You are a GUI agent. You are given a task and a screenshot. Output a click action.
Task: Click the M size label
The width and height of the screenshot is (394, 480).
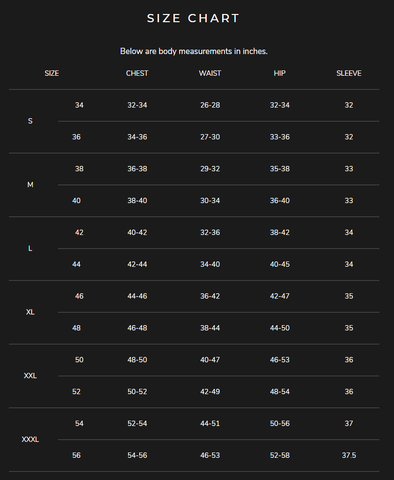[x=30, y=185]
